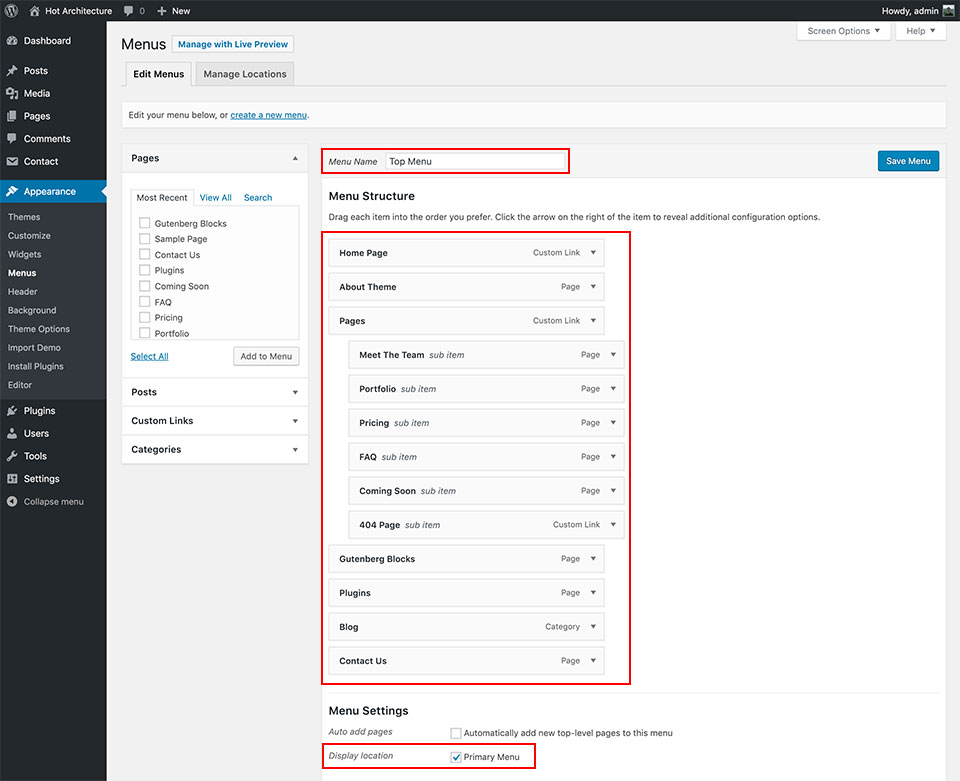This screenshot has height=781, width=960.
Task: Select the Search tab in Pages panel
Action: click(x=258, y=198)
